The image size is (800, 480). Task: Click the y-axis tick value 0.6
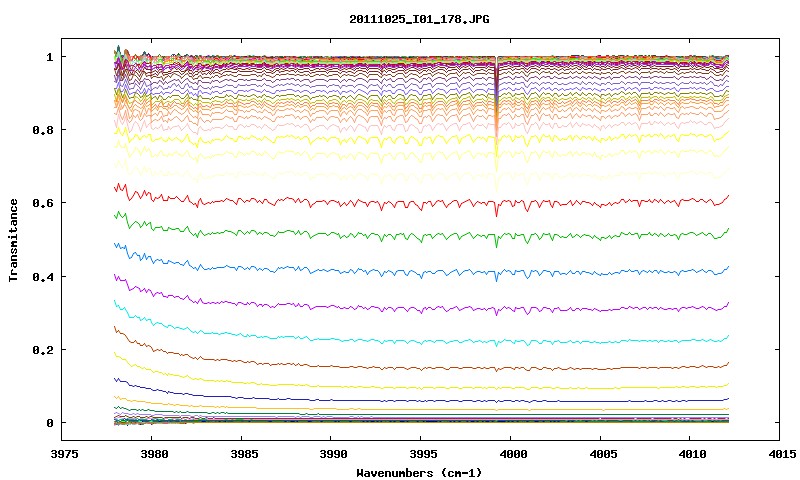point(43,203)
